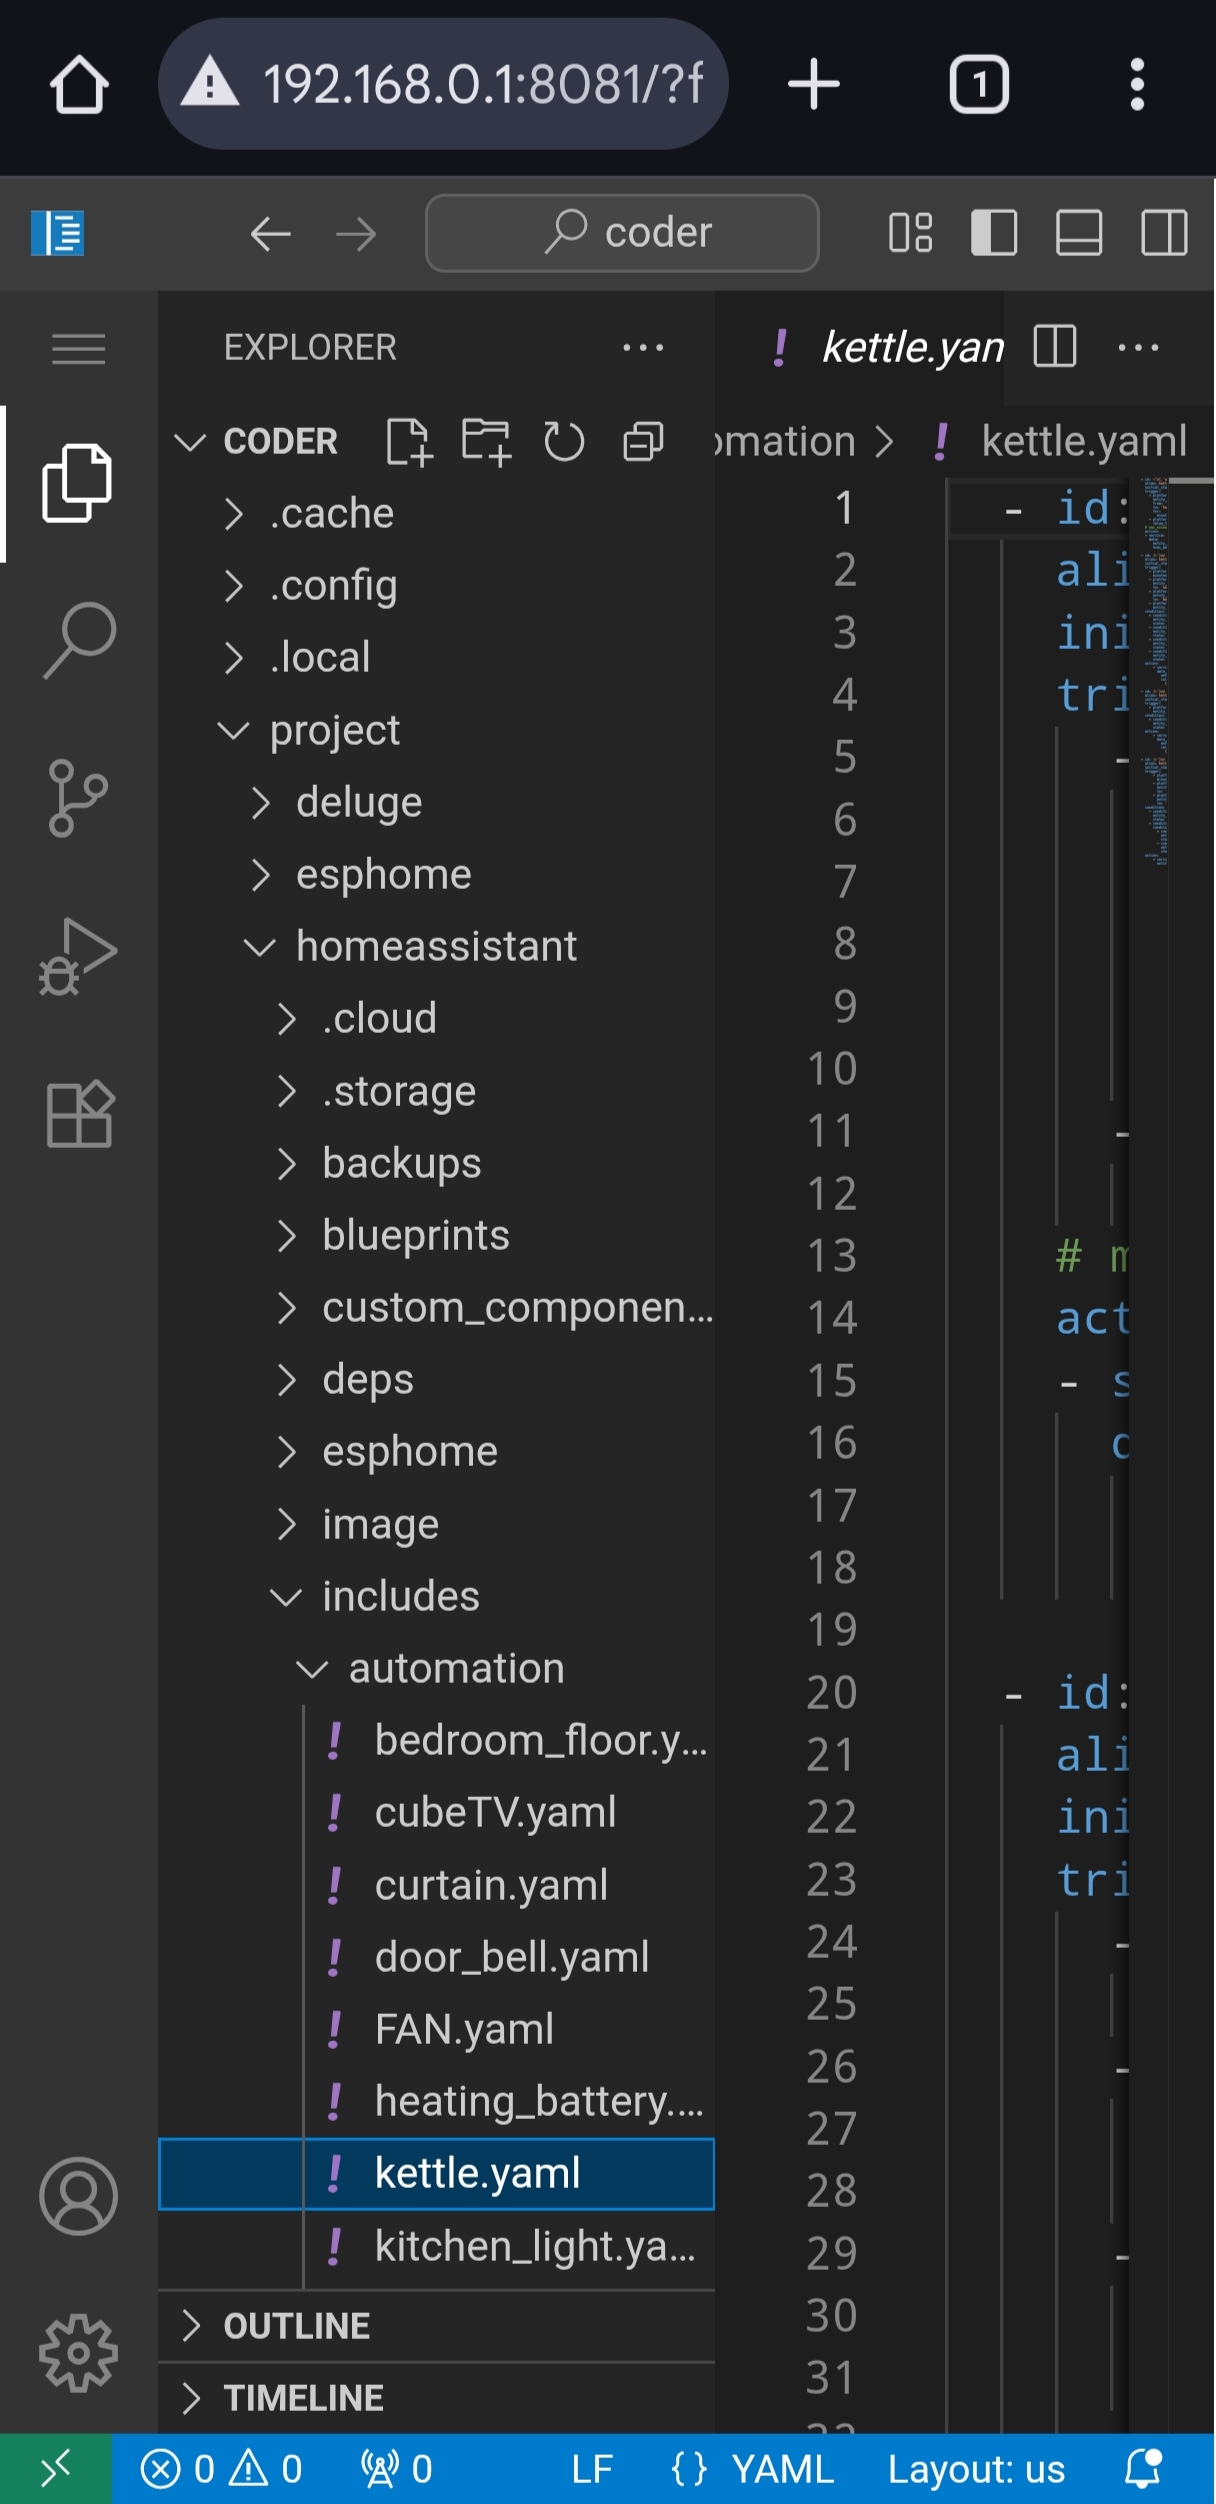Open the hamburger application menu
Image resolution: width=1216 pixels, height=2504 pixels.
coord(78,348)
